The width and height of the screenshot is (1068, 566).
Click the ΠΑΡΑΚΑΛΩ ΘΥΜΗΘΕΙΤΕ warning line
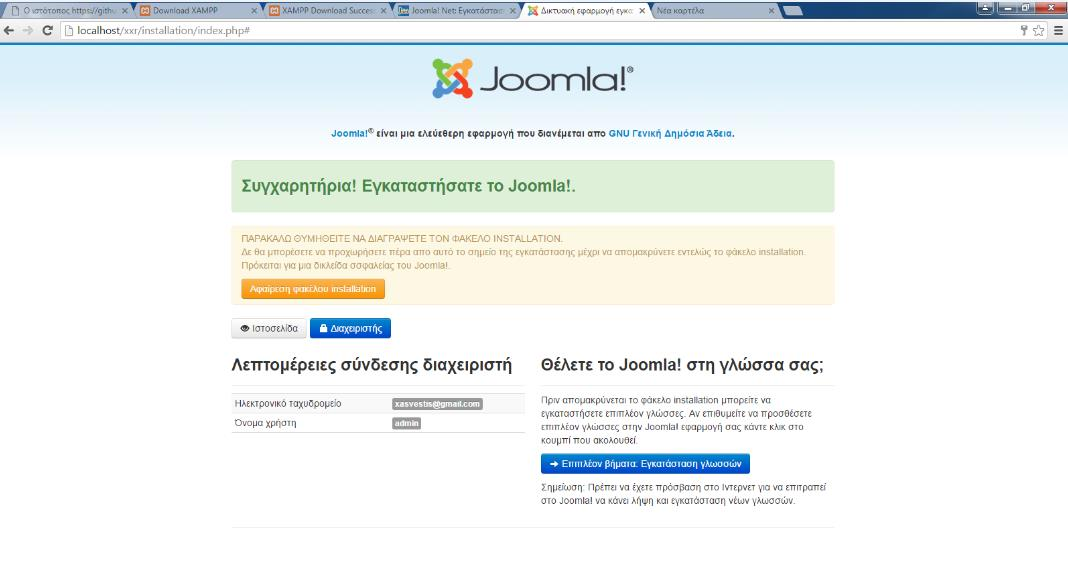(402, 238)
